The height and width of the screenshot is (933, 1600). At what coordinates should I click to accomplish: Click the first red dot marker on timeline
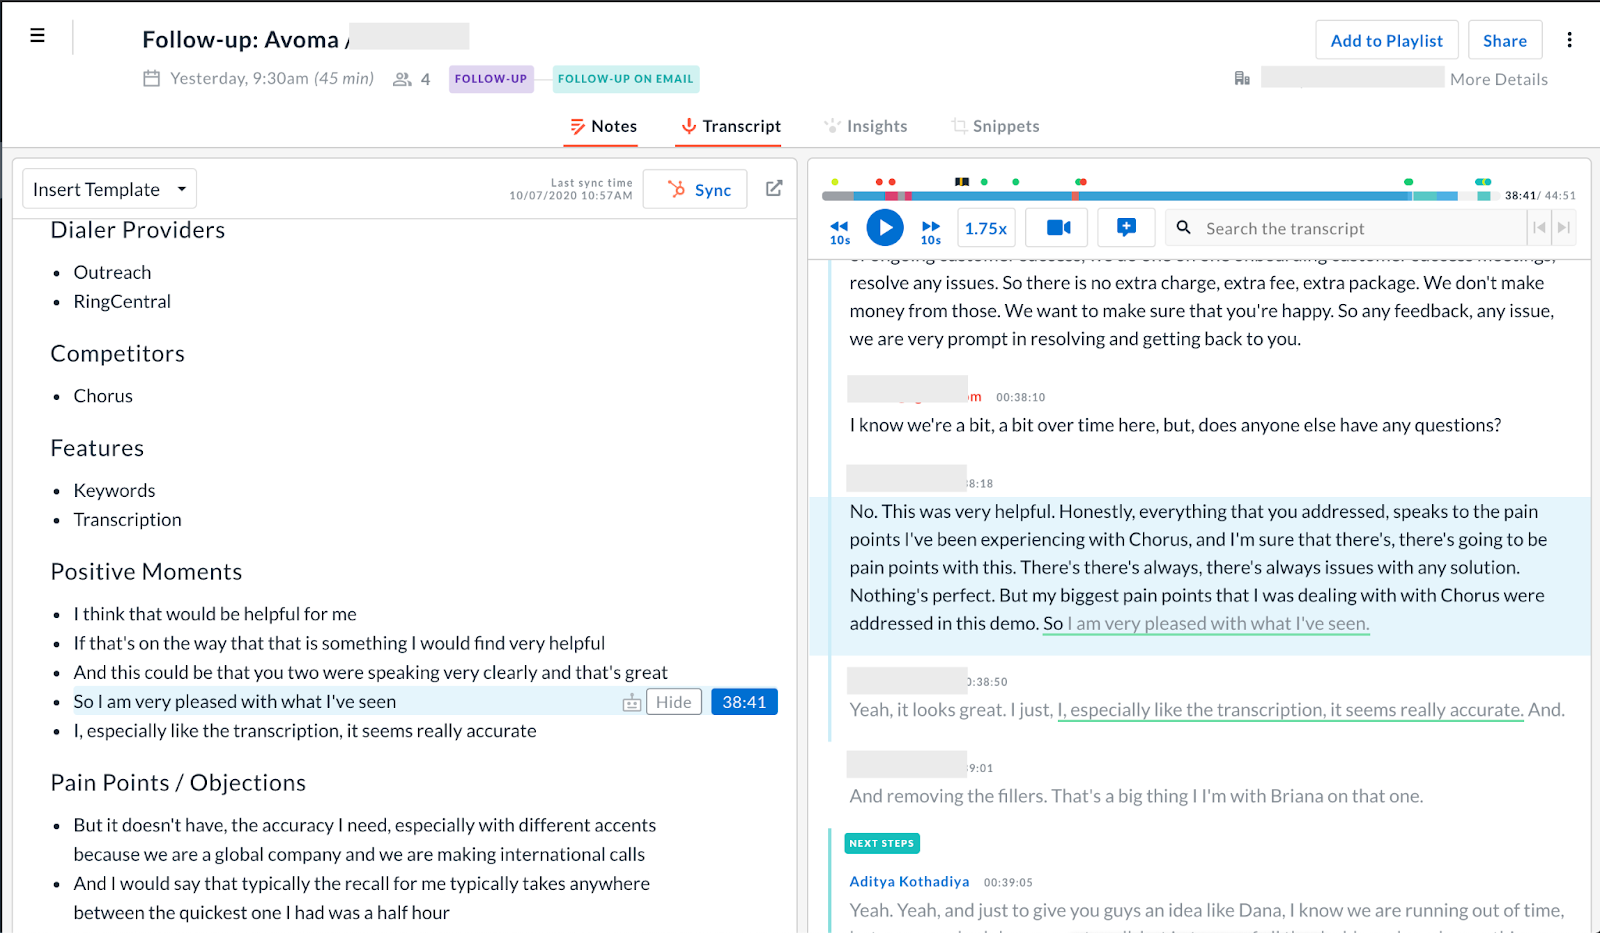coord(879,182)
